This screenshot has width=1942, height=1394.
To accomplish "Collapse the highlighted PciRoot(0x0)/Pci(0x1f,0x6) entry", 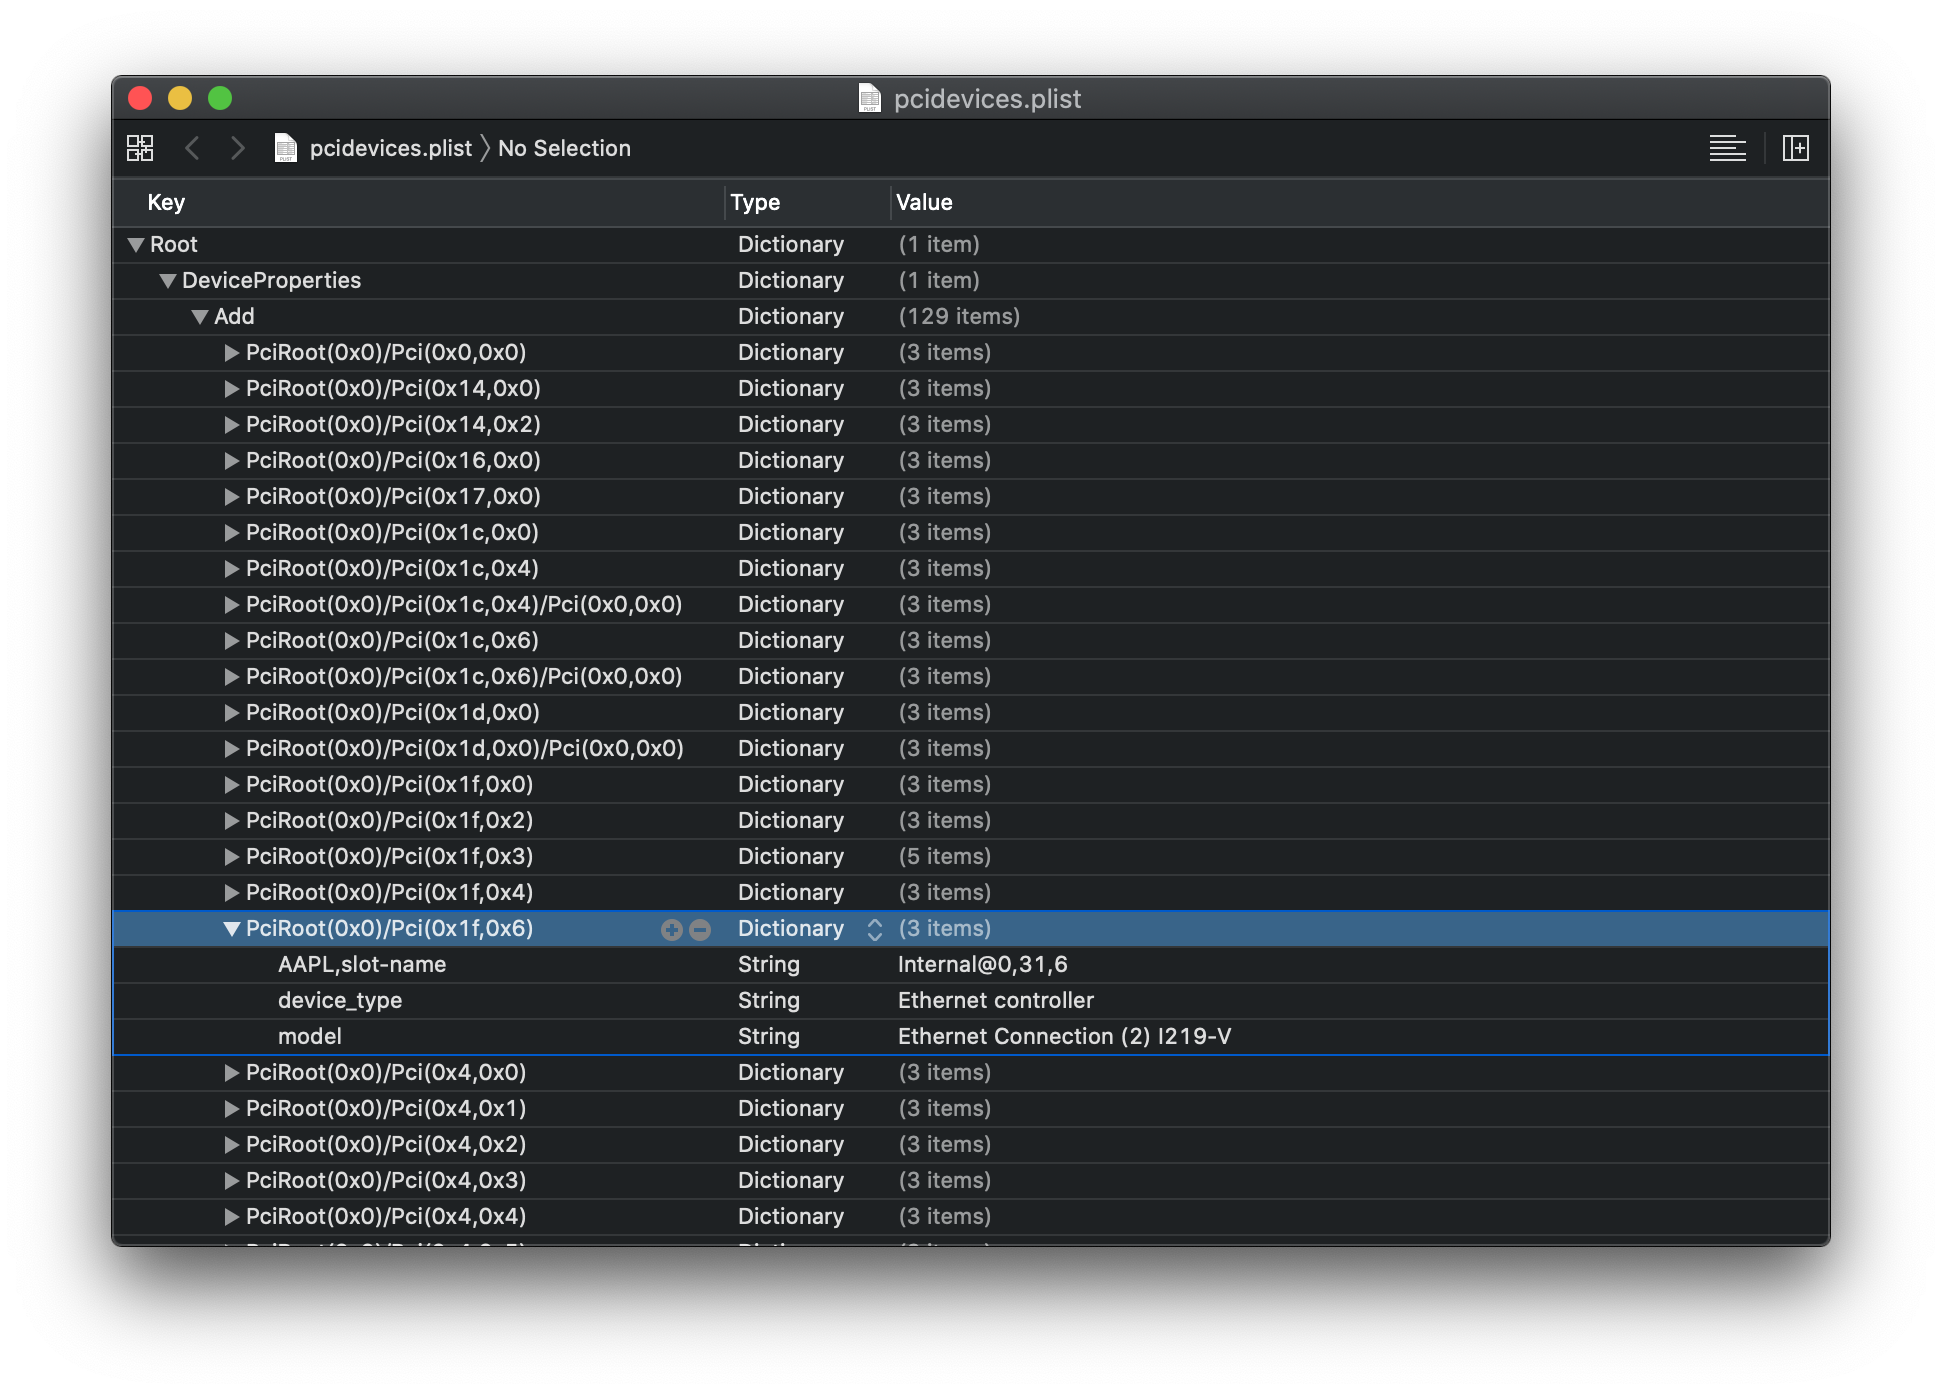I will 231,928.
